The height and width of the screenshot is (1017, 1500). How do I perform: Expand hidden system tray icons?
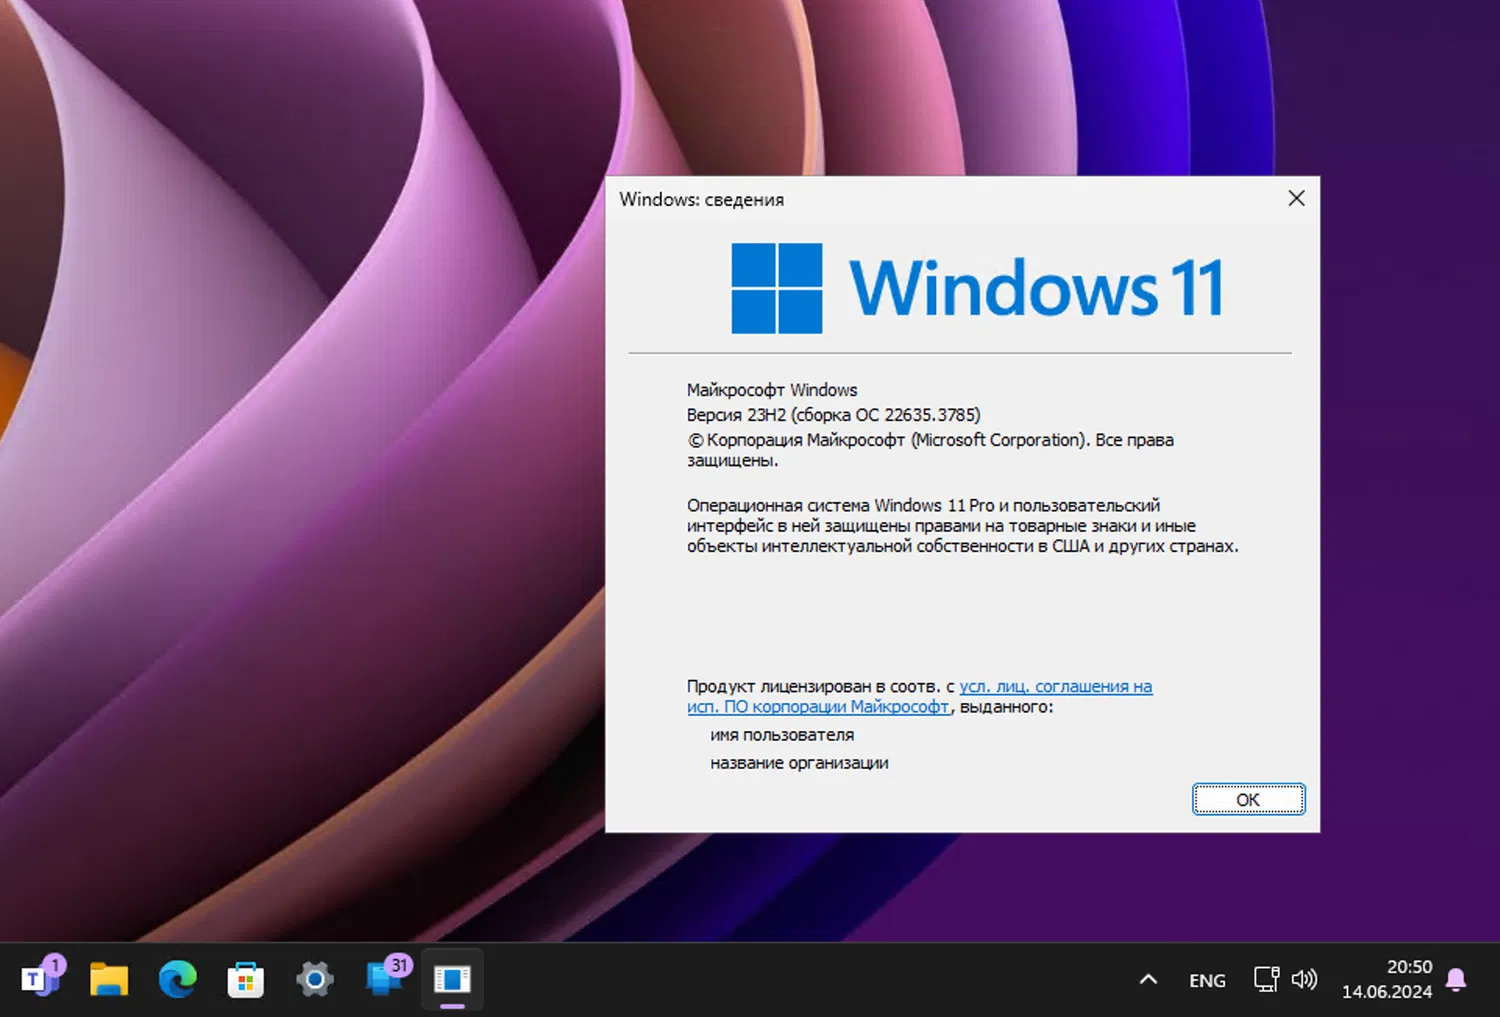(1148, 980)
